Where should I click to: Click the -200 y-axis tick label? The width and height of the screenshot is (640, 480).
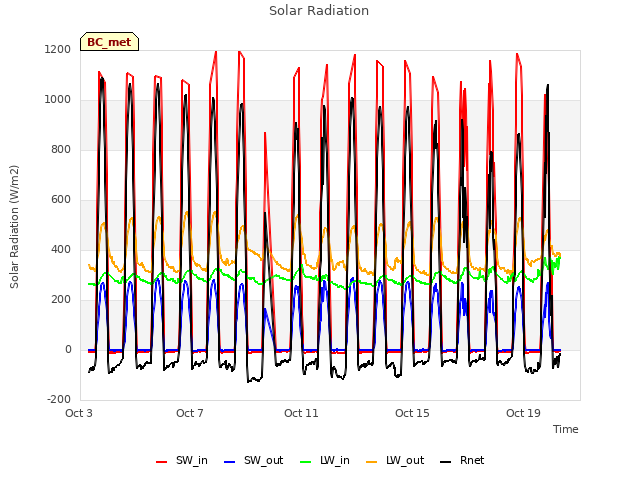click(x=59, y=400)
